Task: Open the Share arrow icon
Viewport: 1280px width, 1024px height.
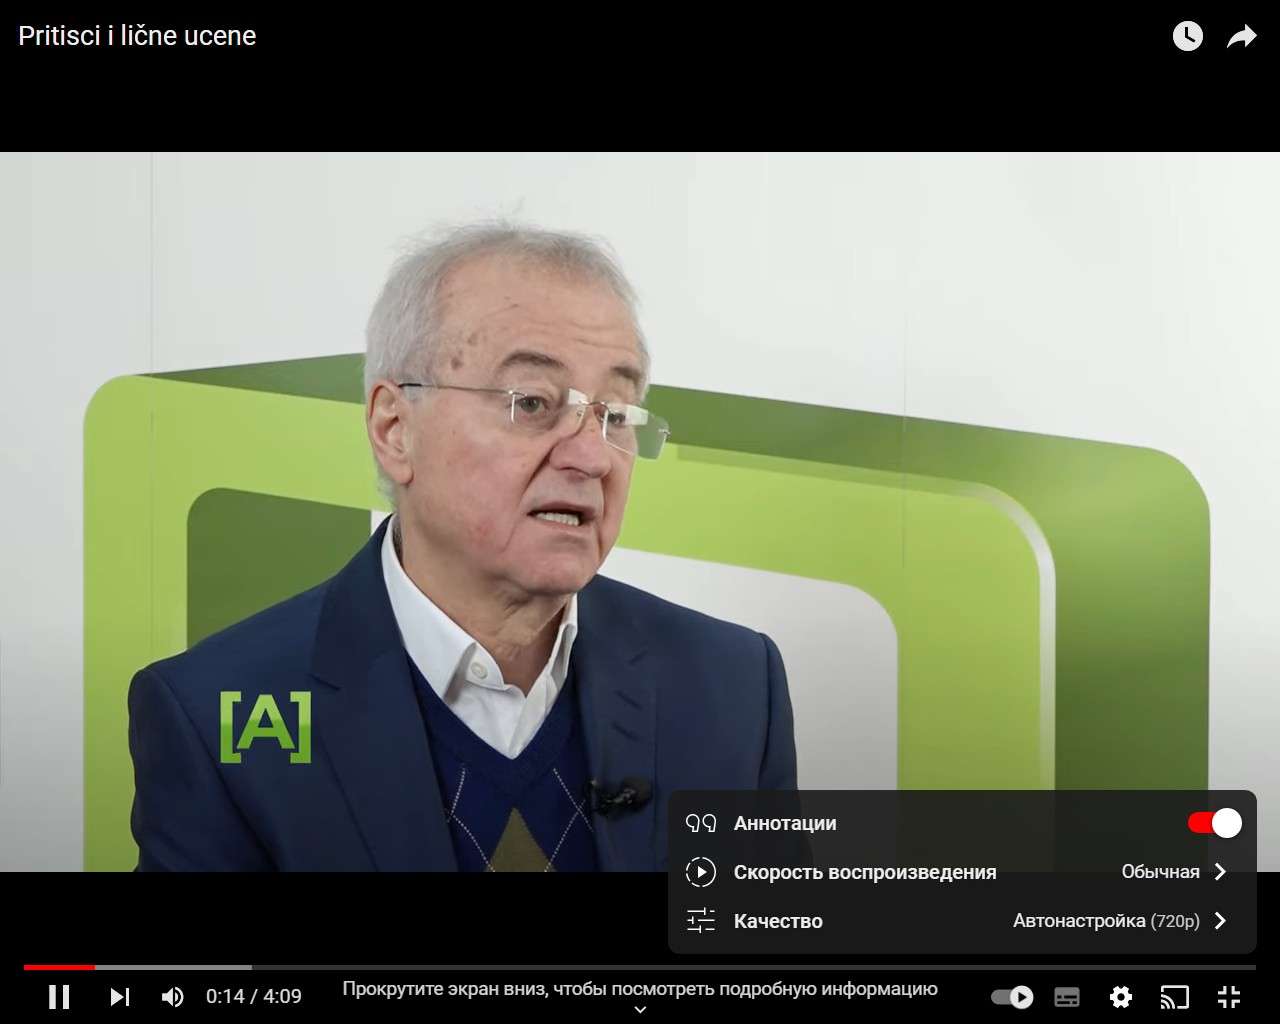Action: coord(1241,37)
